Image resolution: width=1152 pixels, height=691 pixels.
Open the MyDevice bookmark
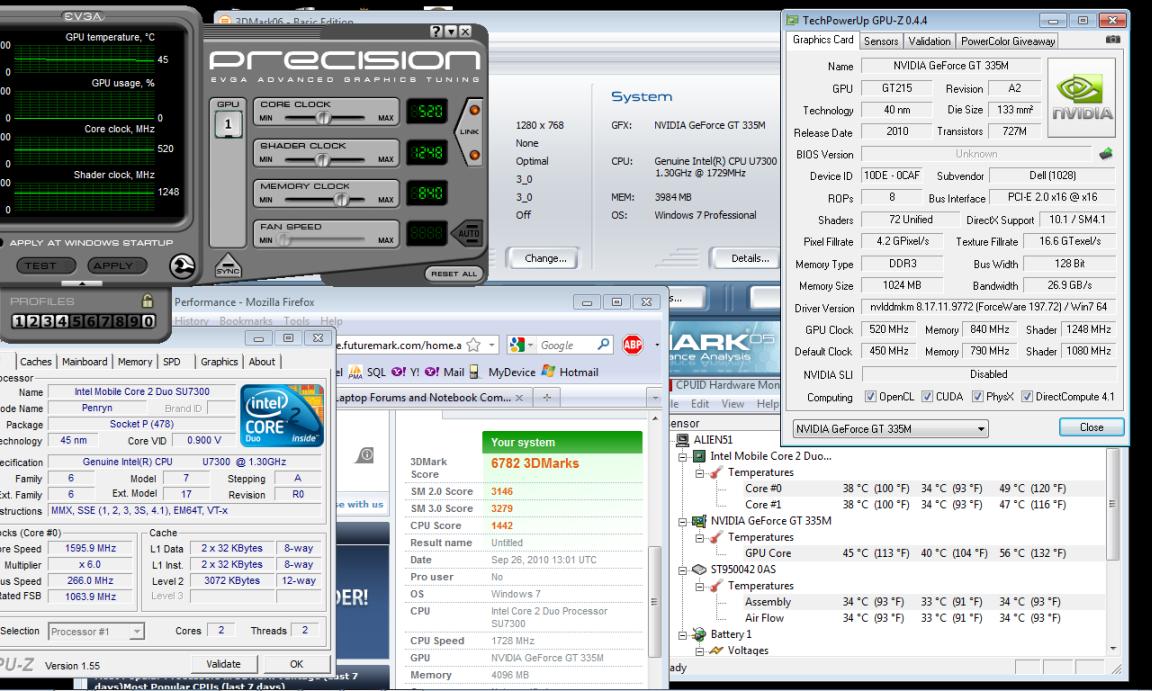tap(503, 372)
